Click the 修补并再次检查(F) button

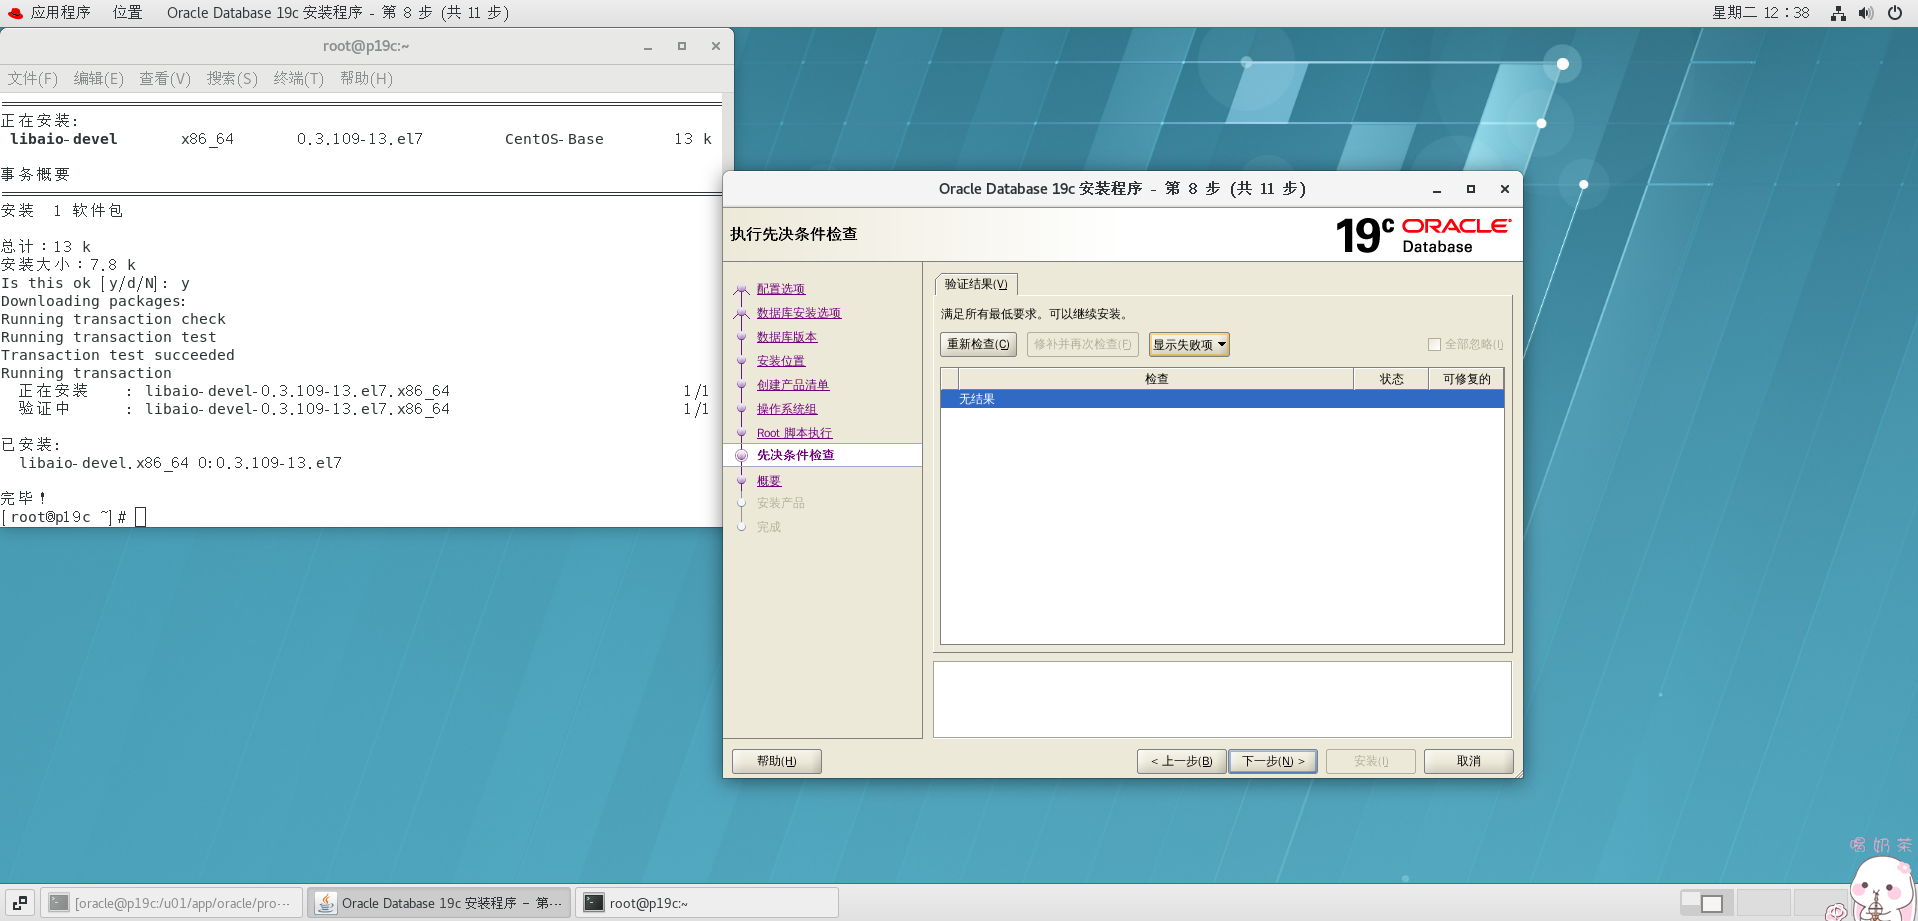(x=1083, y=344)
